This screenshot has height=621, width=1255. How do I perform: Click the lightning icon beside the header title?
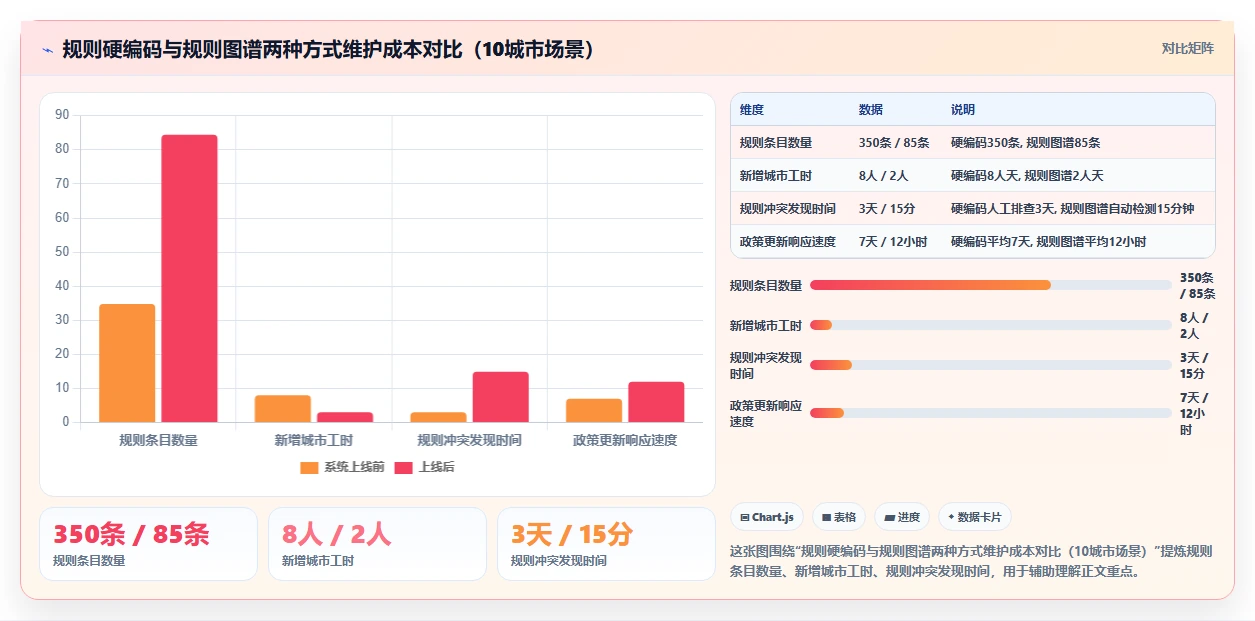47,50
